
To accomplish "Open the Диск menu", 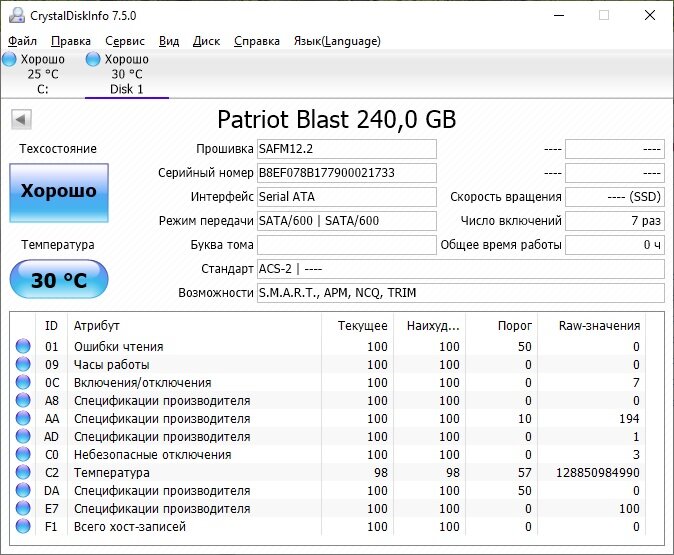I will click(206, 41).
